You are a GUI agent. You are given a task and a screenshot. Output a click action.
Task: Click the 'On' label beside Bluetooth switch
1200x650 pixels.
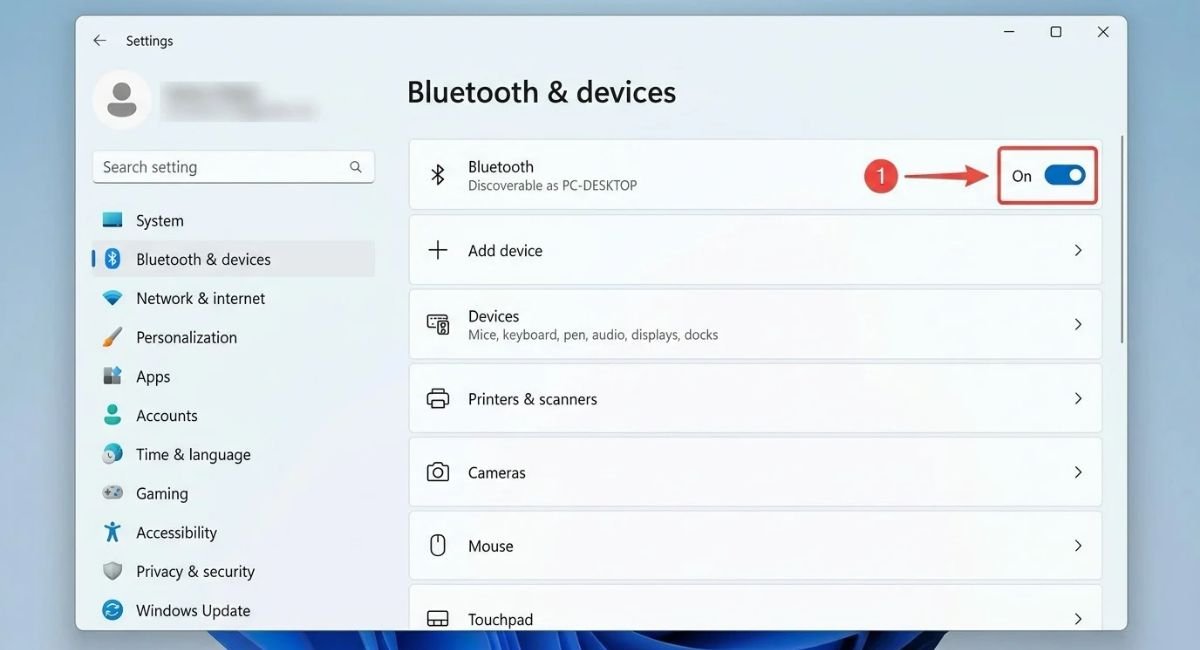tap(1021, 176)
